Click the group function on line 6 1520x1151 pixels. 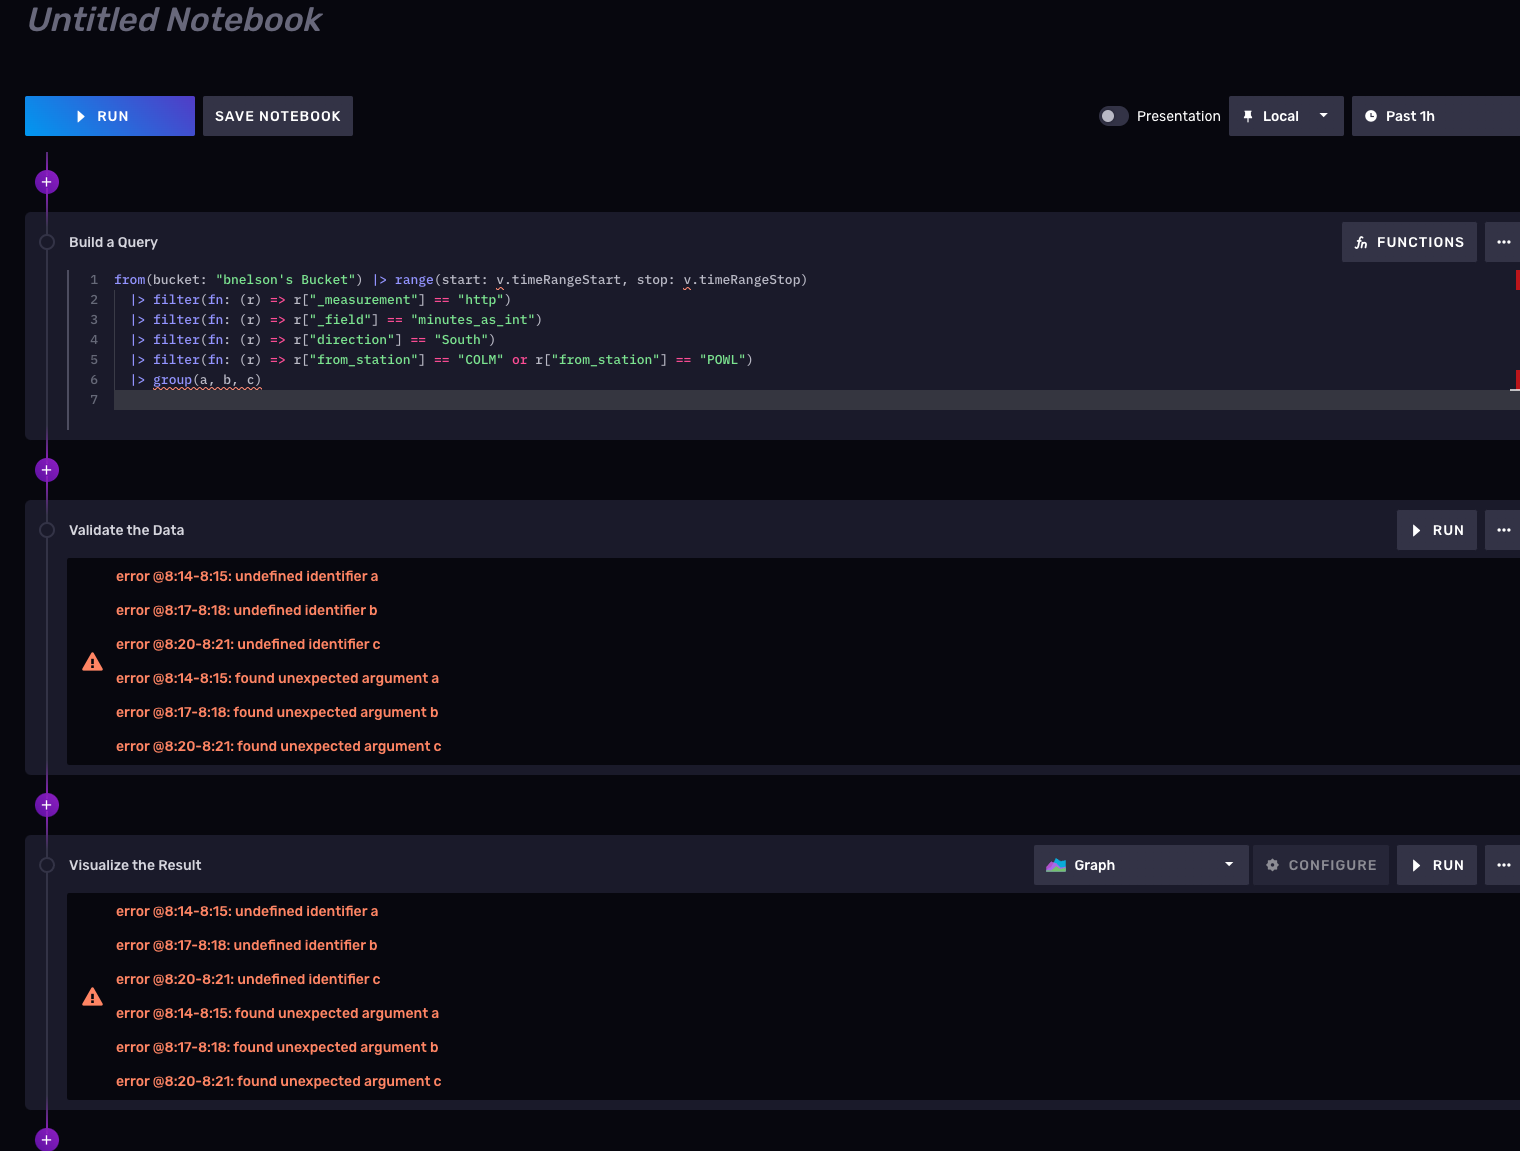[172, 379]
